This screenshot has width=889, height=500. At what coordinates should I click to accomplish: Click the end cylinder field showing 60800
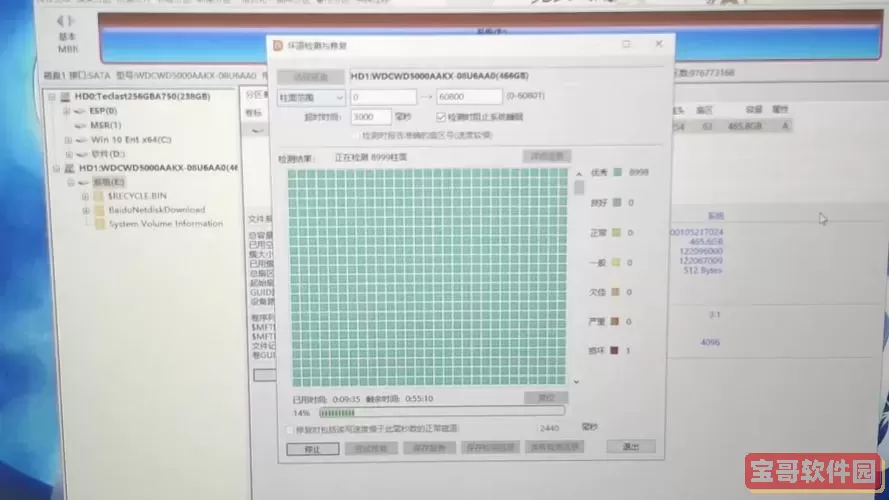pos(469,96)
